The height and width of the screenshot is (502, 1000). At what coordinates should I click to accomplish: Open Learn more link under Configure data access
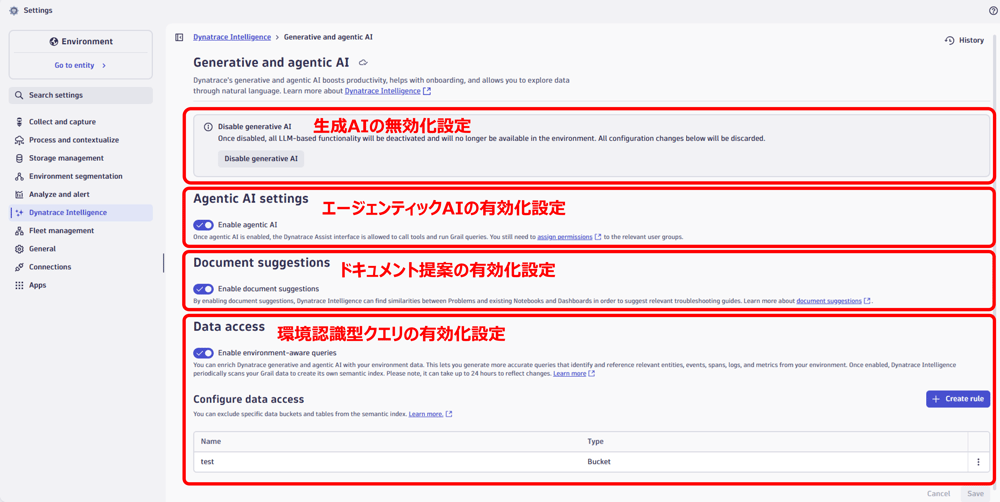click(x=426, y=415)
